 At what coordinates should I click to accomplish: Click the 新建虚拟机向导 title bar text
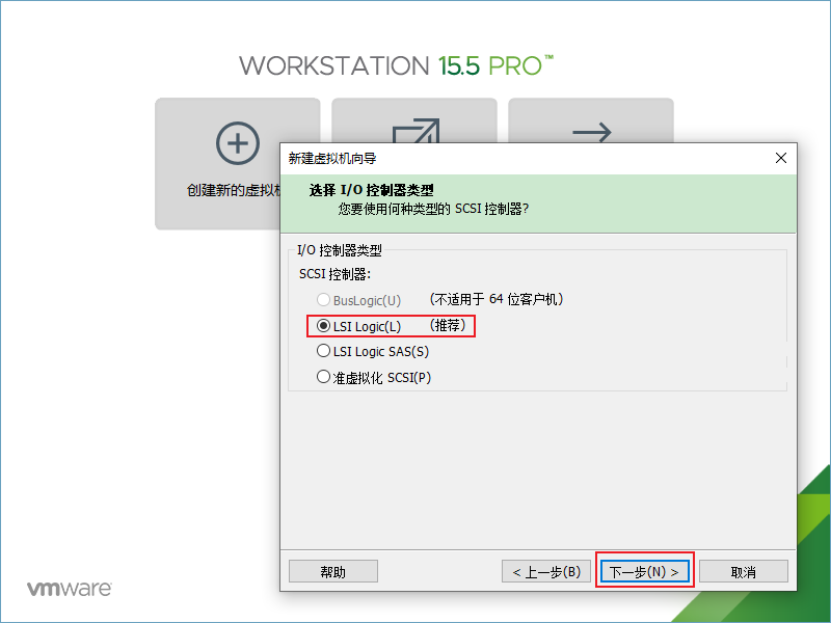[332, 158]
